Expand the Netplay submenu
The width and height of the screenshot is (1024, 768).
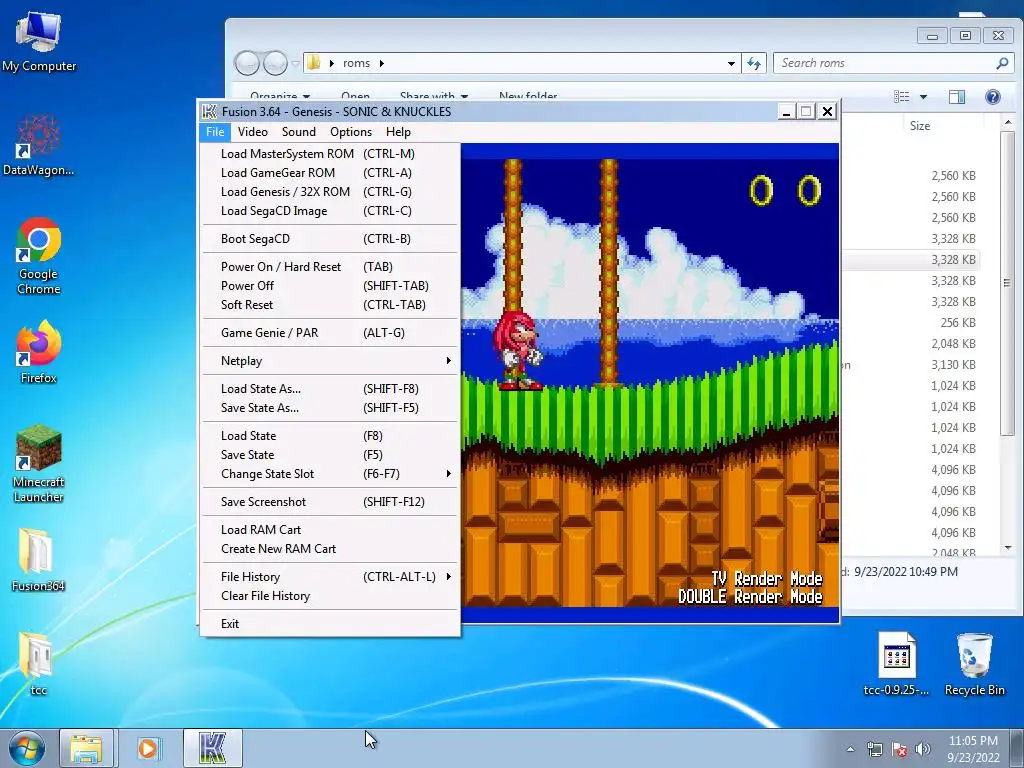449,360
